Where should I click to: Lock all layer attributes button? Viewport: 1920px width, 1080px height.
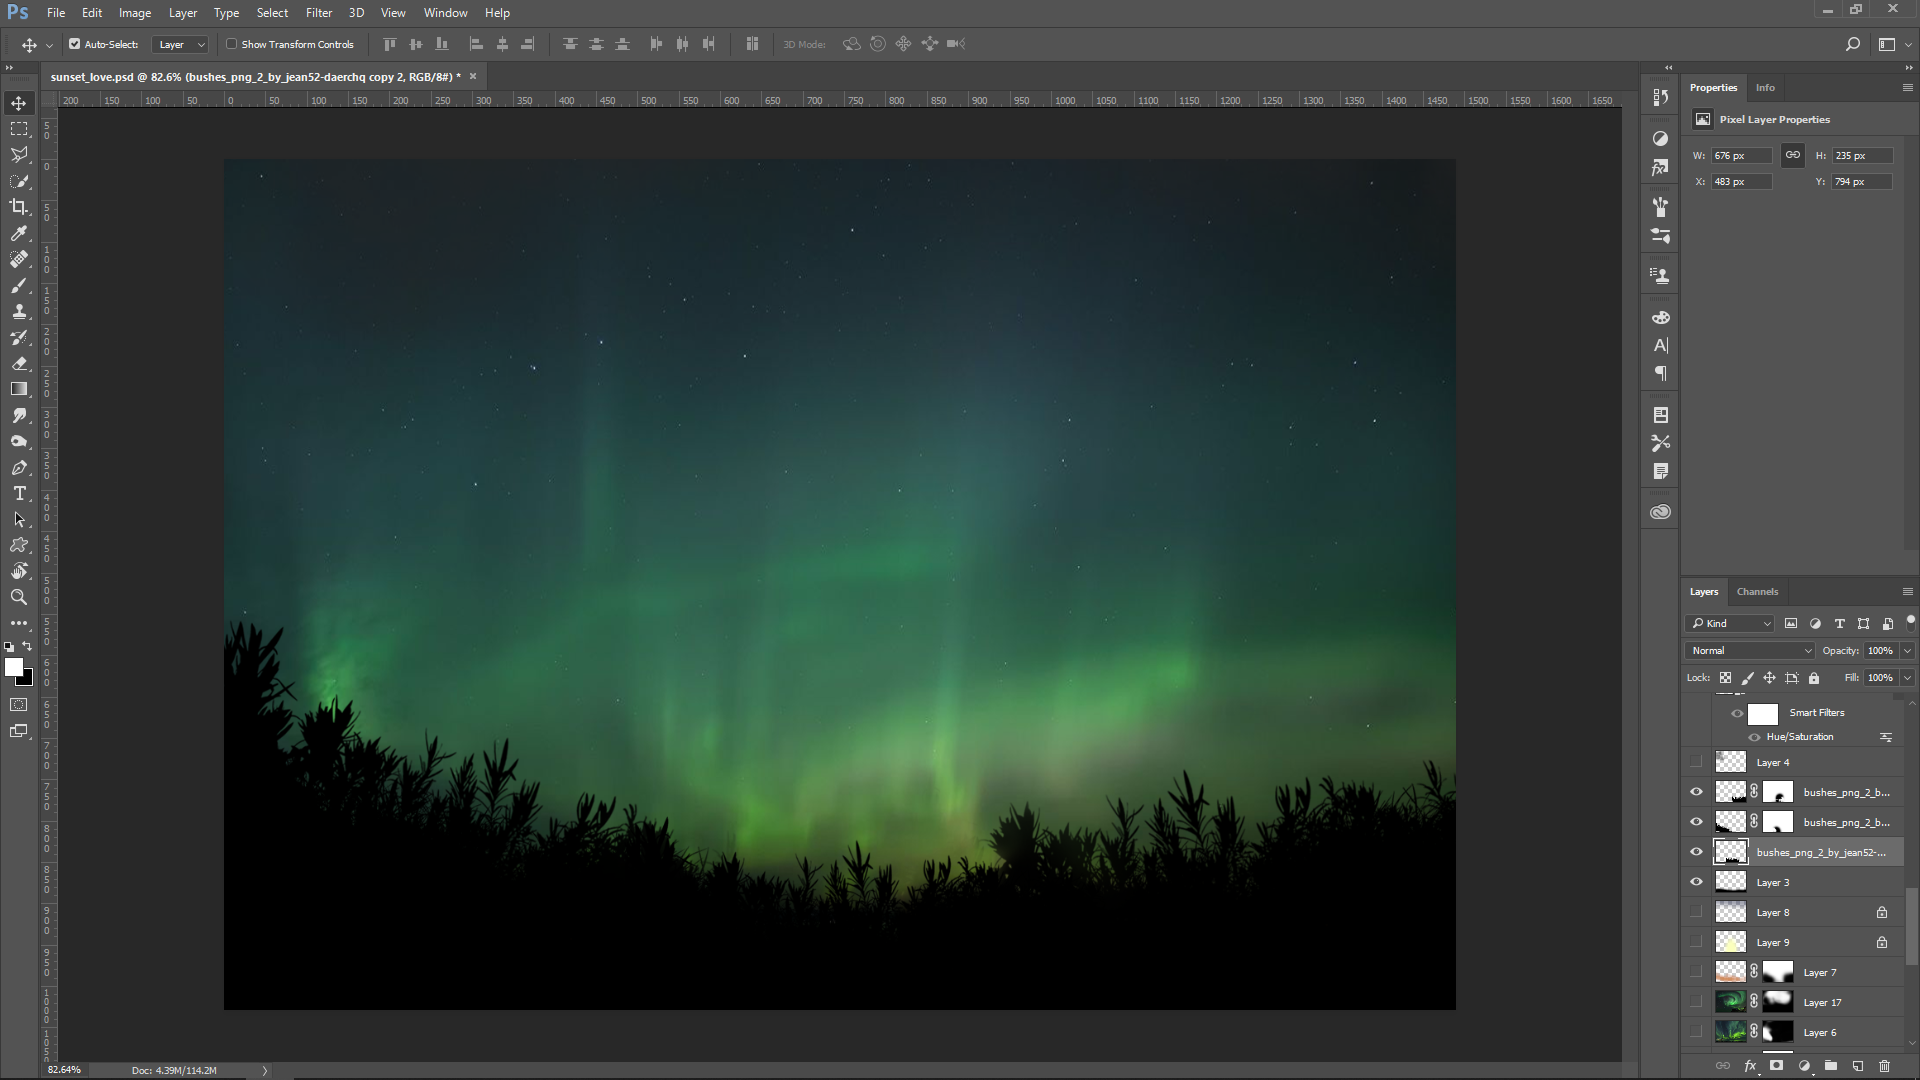(1814, 678)
